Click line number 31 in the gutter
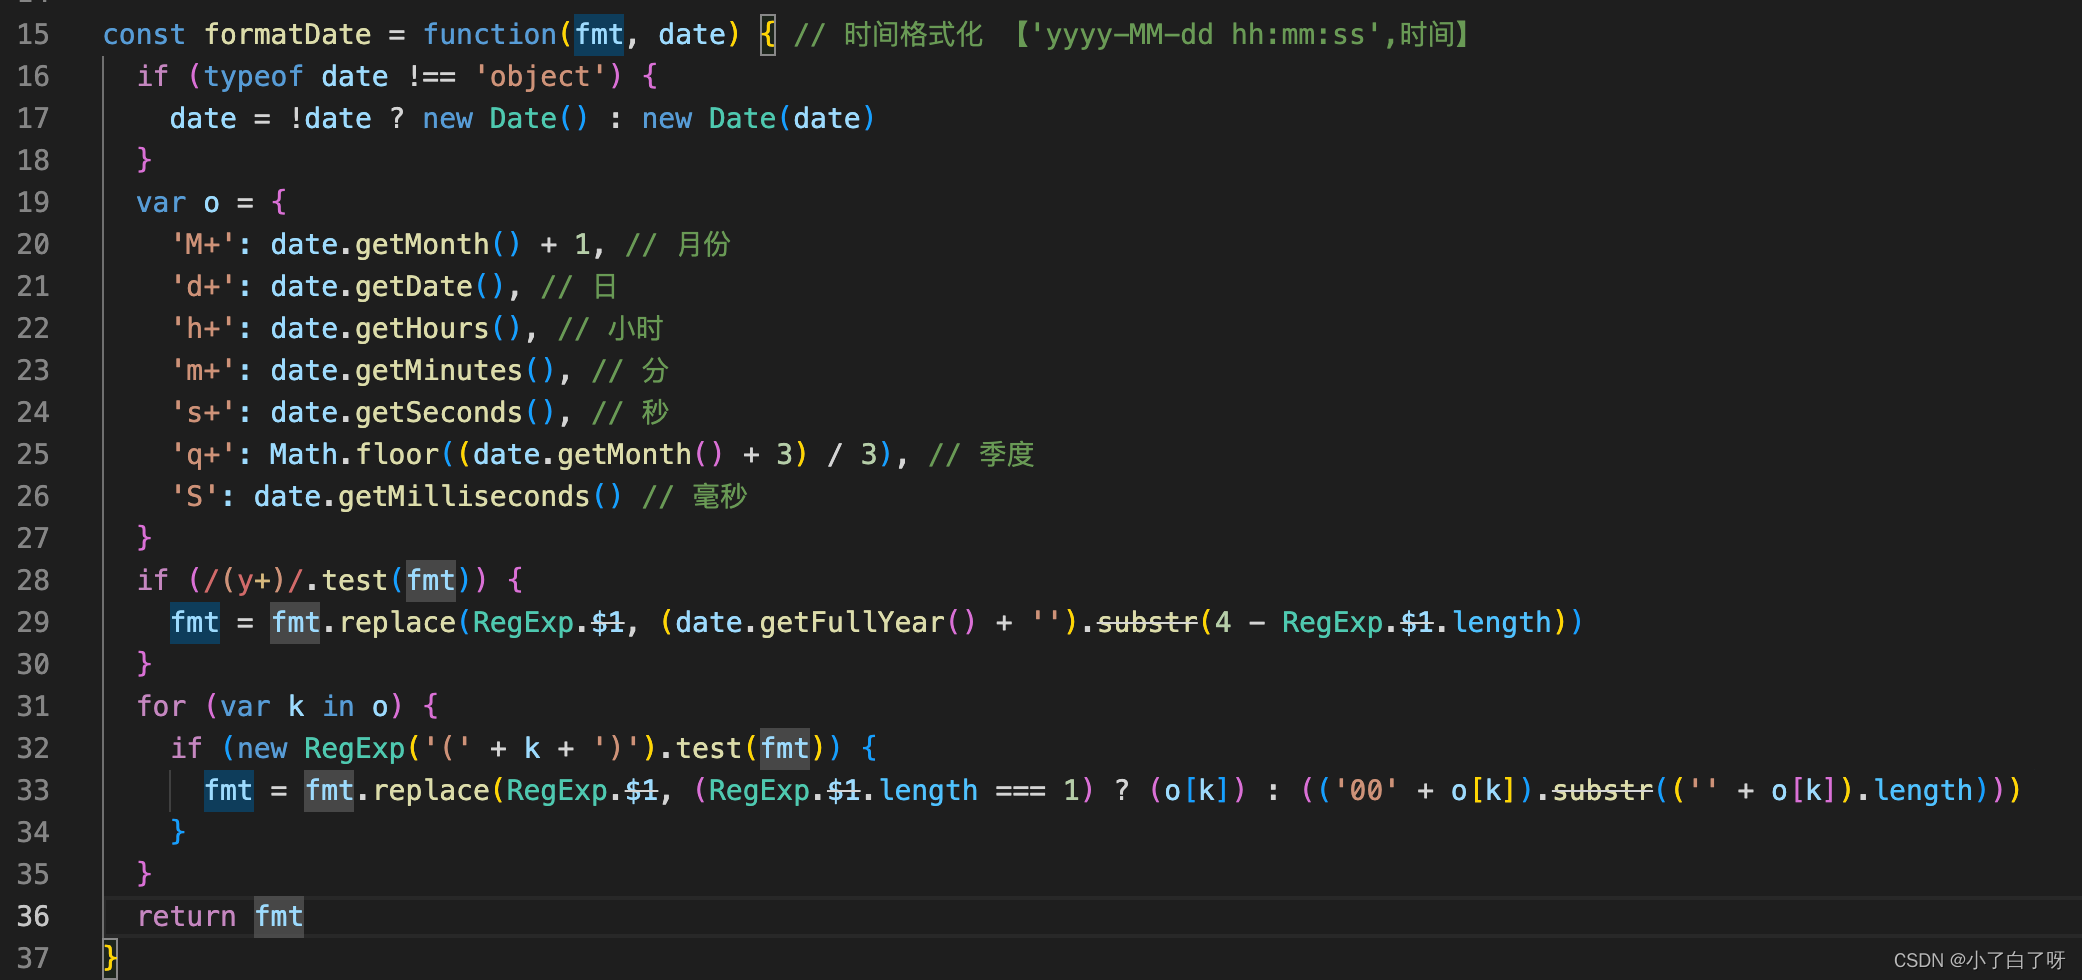 (x=33, y=706)
